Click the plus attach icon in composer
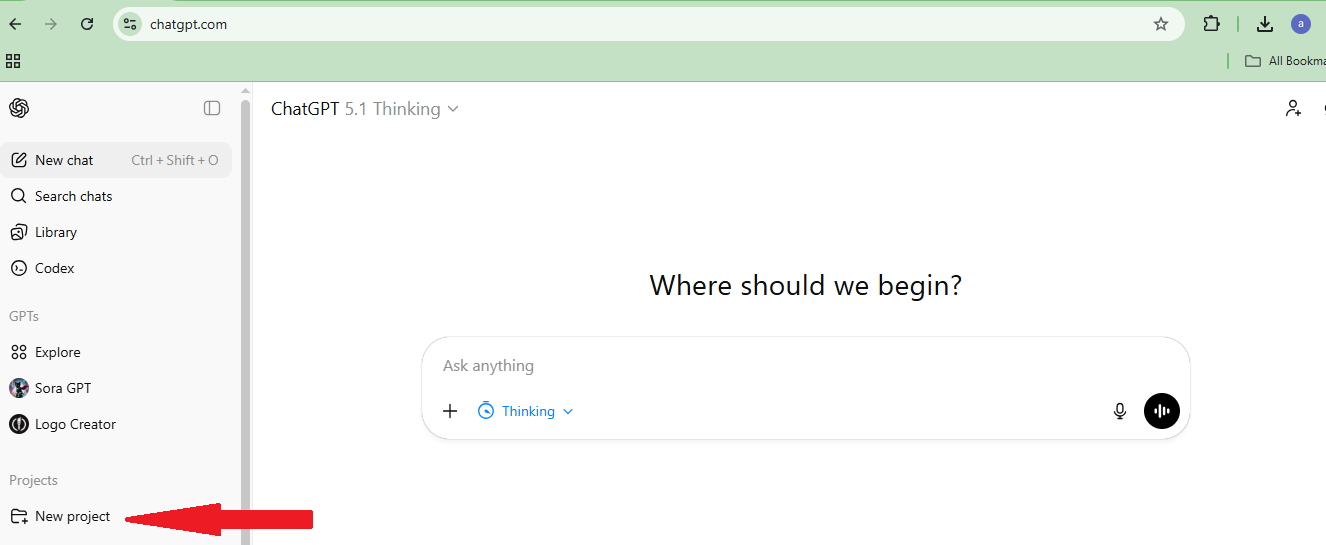This screenshot has width=1326, height=545. pyautogui.click(x=450, y=411)
